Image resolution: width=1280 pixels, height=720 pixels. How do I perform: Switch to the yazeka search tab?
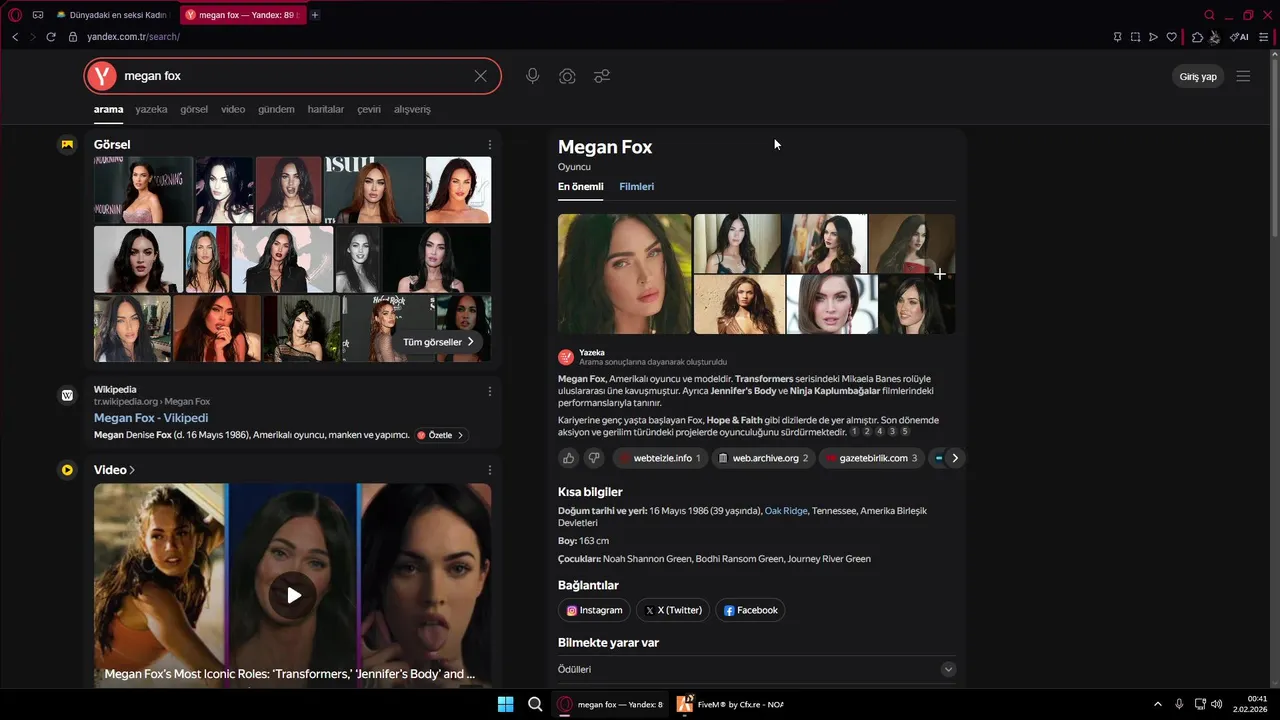pyautogui.click(x=151, y=109)
